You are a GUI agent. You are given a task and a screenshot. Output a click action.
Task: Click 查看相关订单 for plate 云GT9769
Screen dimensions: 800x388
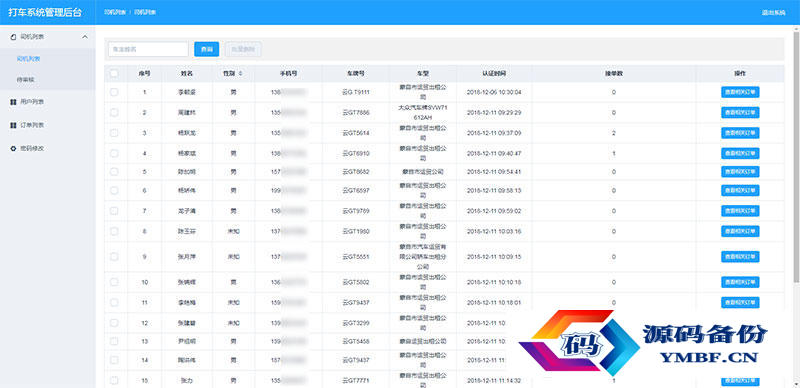[740, 210]
